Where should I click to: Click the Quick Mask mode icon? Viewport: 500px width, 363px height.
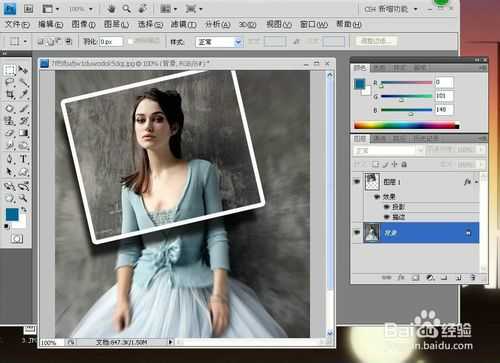pos(17,239)
